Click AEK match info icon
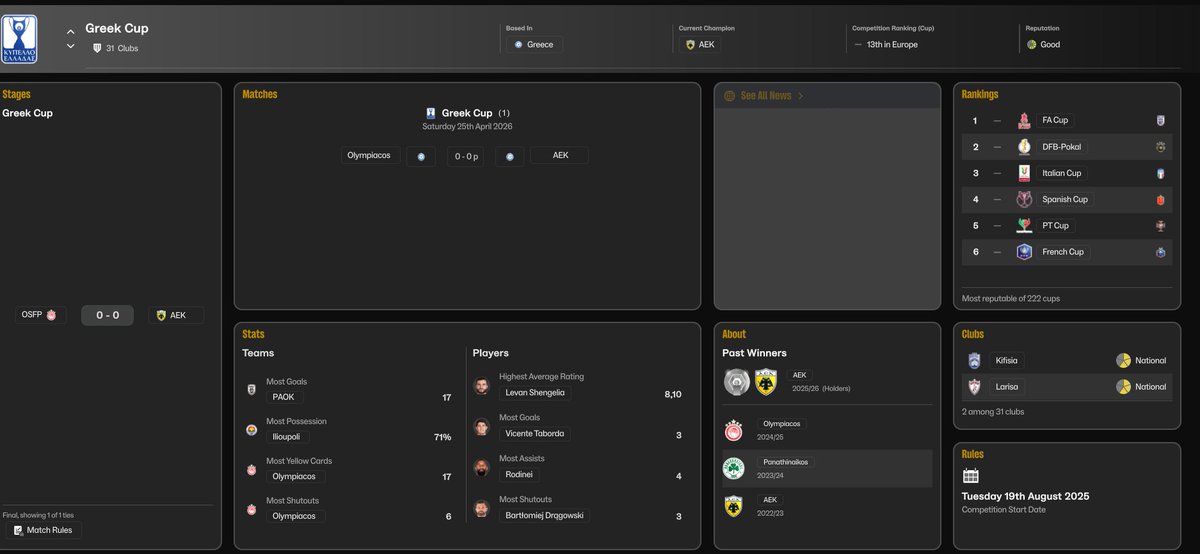The image size is (1200, 554). click(x=510, y=156)
